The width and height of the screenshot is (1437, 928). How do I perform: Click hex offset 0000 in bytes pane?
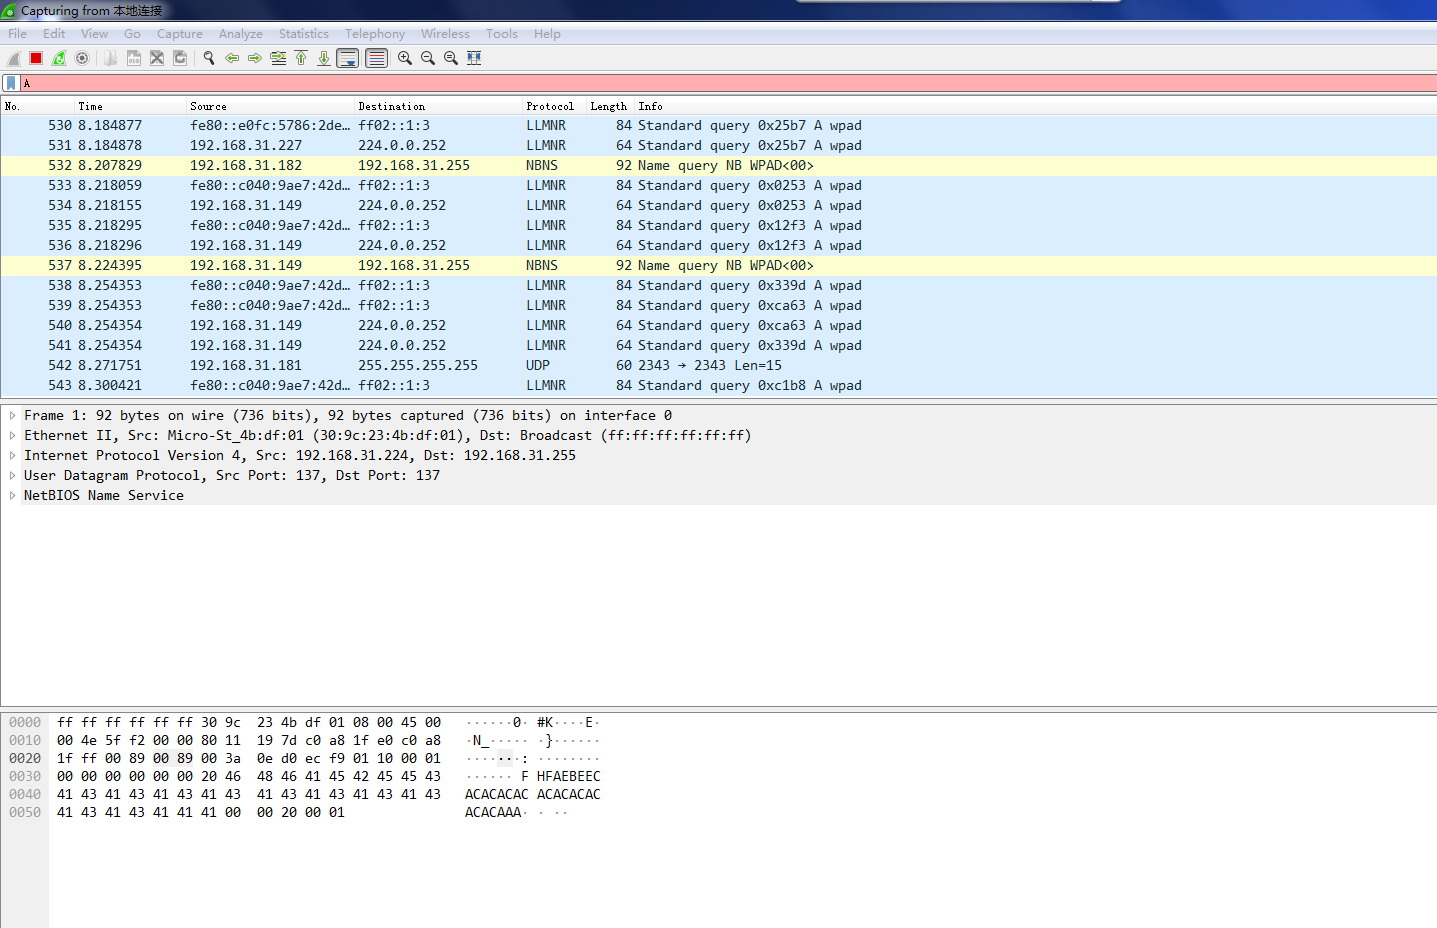point(25,722)
